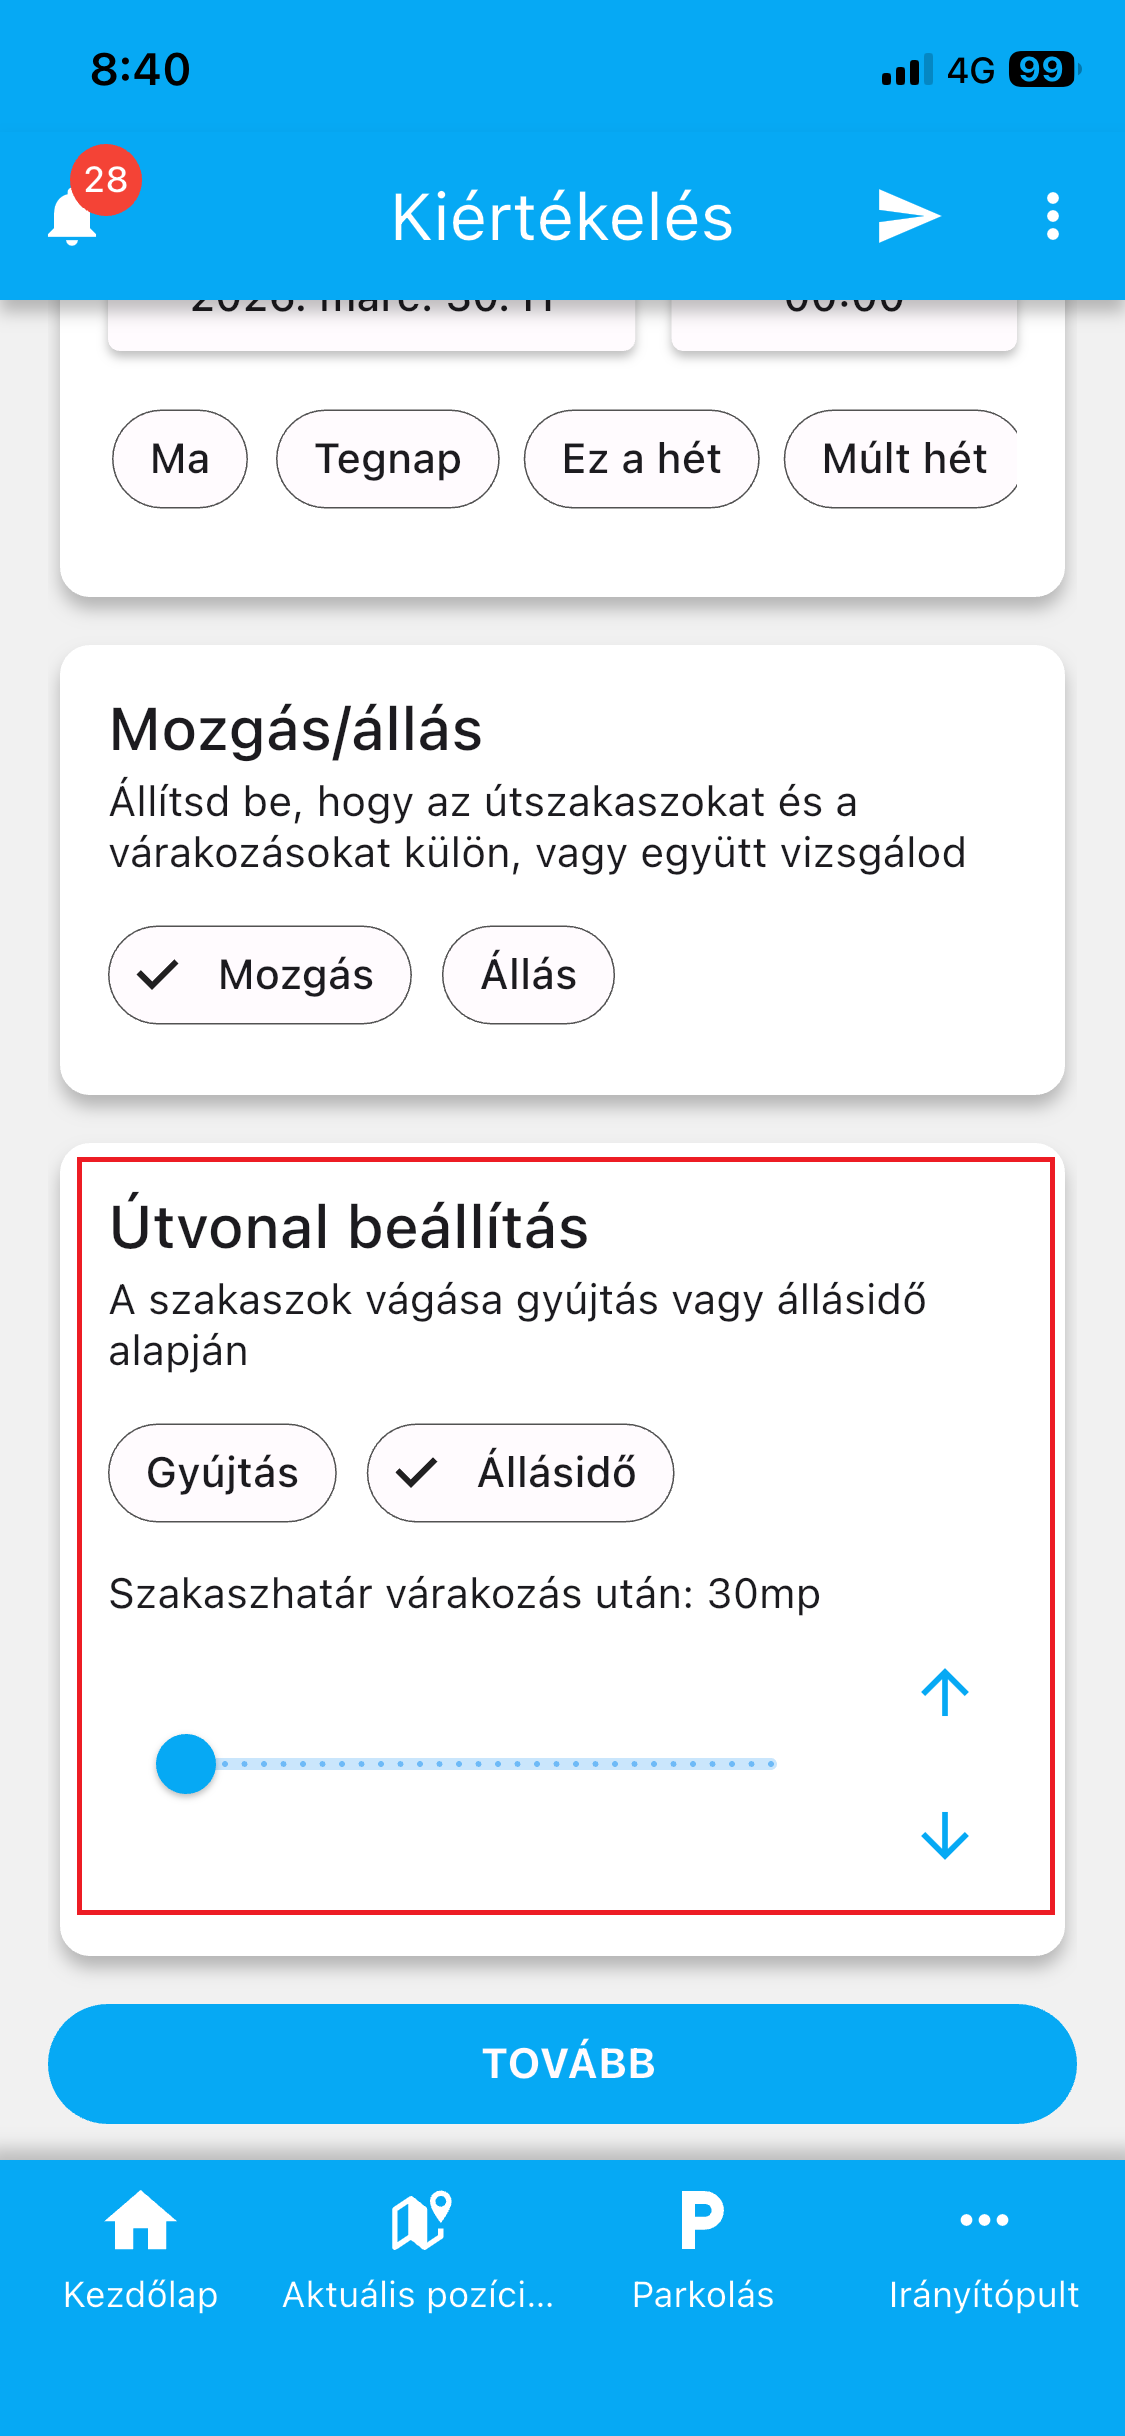Select the Állásidő route option
The height and width of the screenshot is (2436, 1125).
point(520,1473)
